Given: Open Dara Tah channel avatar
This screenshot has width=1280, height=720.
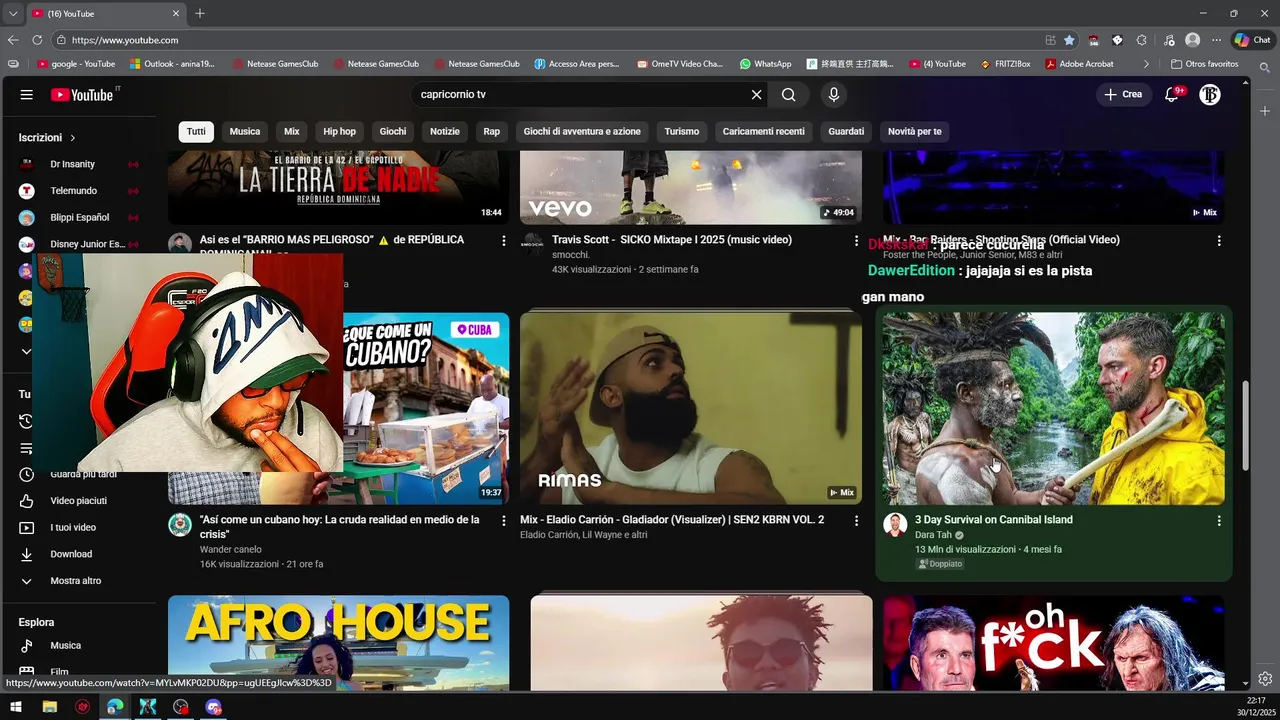Looking at the screenshot, I should (x=895, y=526).
